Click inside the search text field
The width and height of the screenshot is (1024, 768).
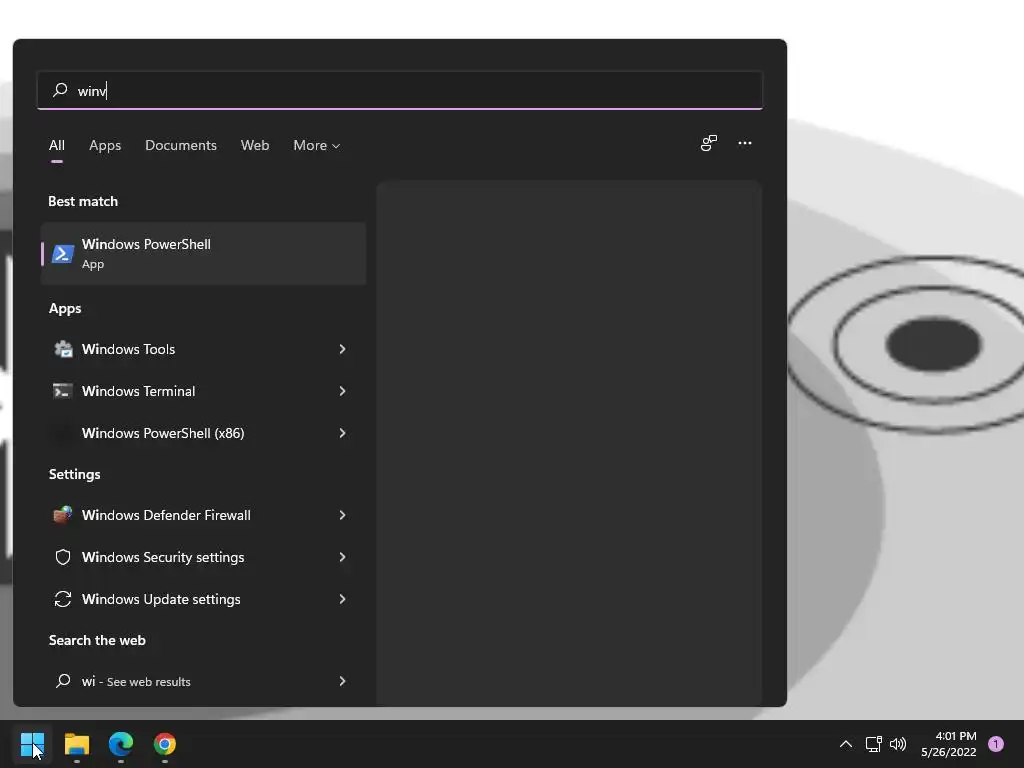point(400,90)
